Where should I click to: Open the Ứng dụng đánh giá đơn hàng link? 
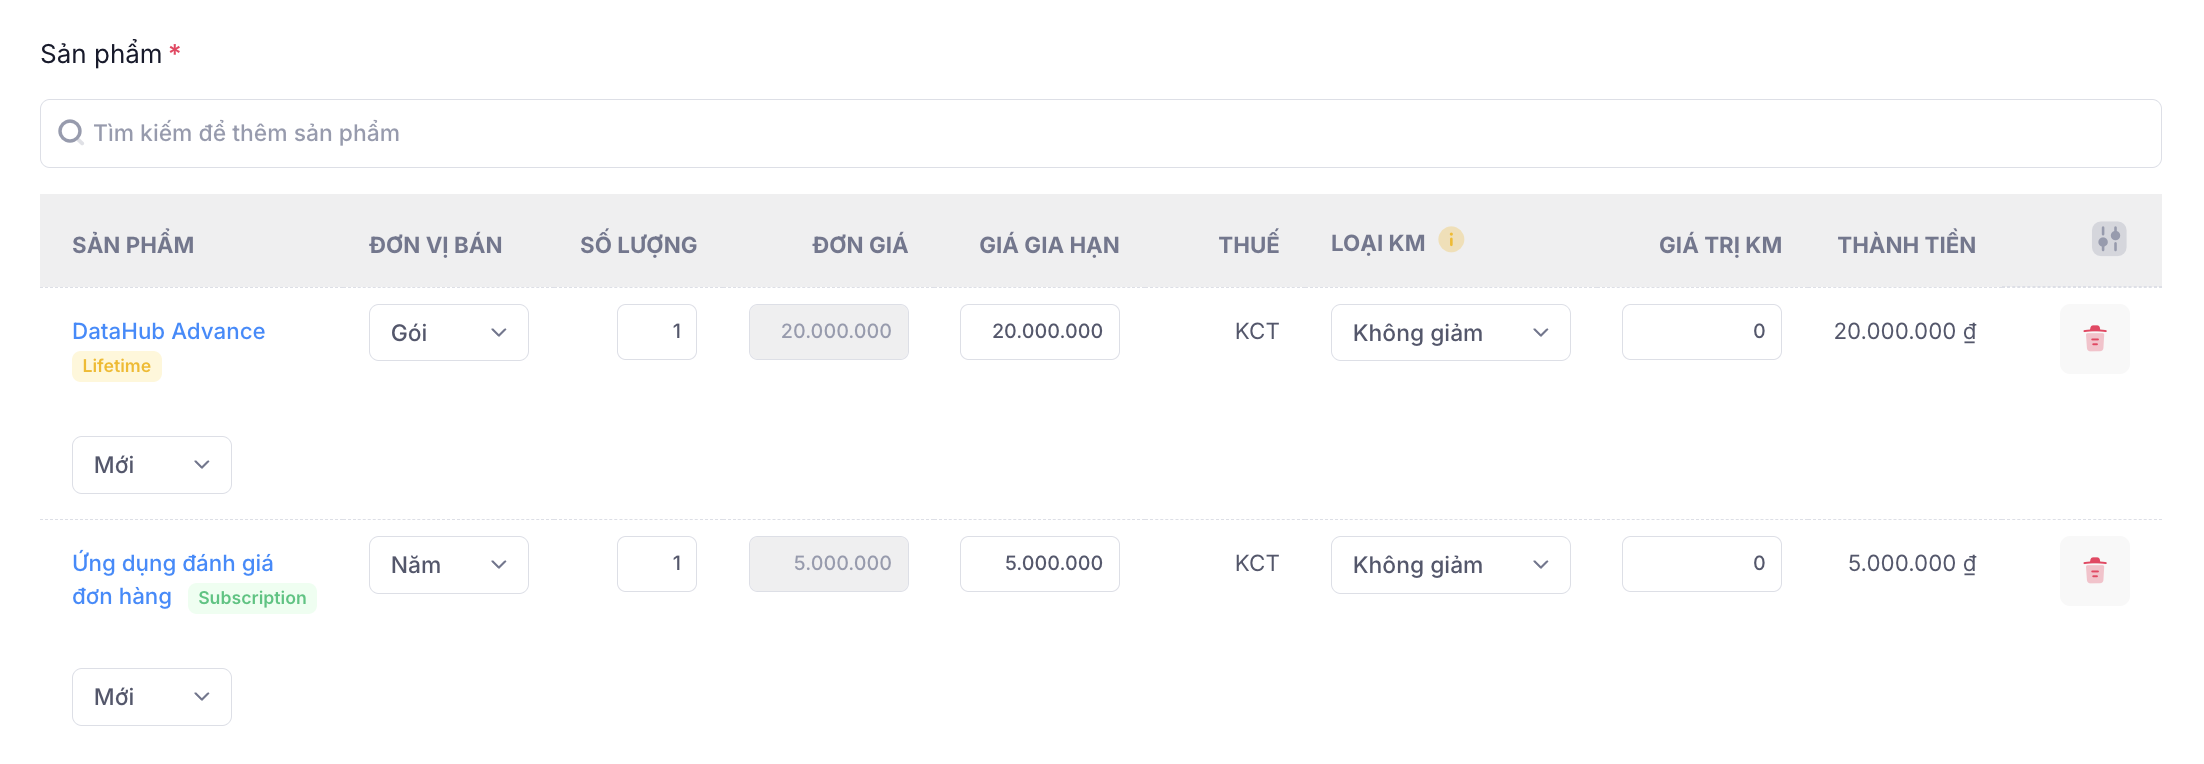172,564
